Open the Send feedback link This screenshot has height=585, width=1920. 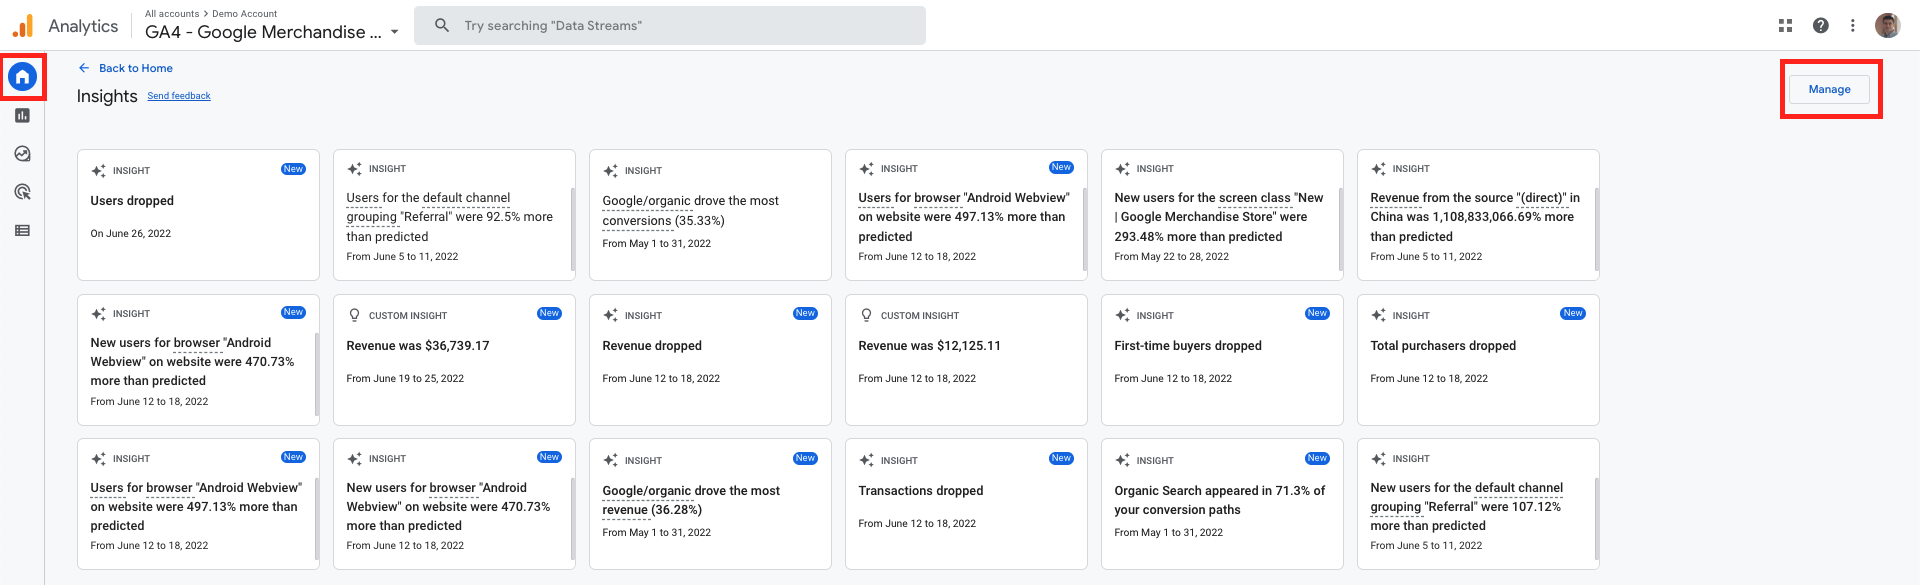(x=179, y=96)
